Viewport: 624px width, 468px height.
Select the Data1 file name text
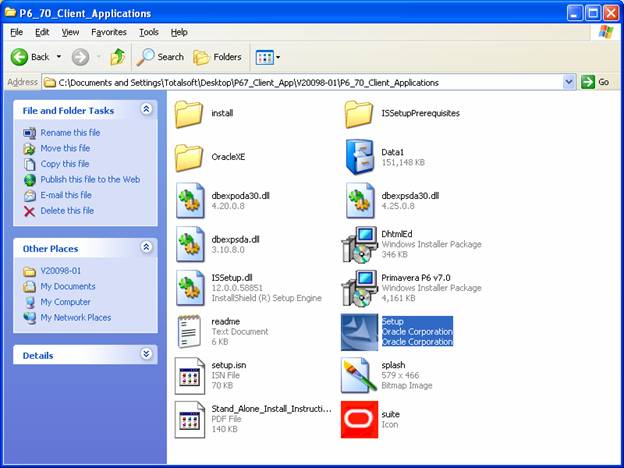(392, 152)
